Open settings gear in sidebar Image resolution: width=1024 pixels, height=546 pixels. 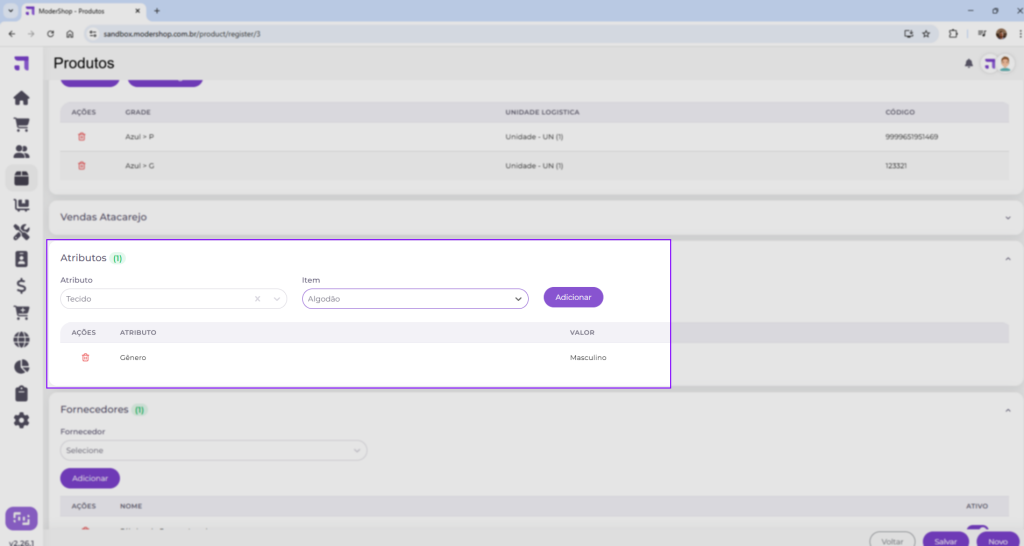(x=21, y=420)
